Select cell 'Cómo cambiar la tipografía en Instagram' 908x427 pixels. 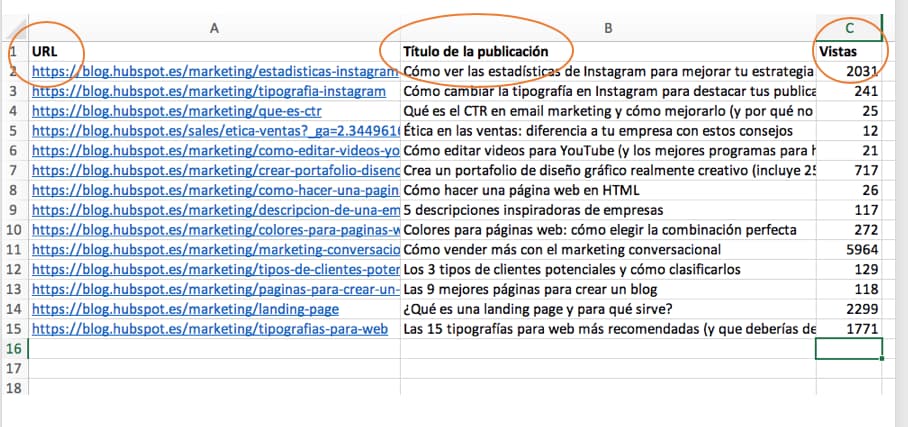click(x=608, y=92)
